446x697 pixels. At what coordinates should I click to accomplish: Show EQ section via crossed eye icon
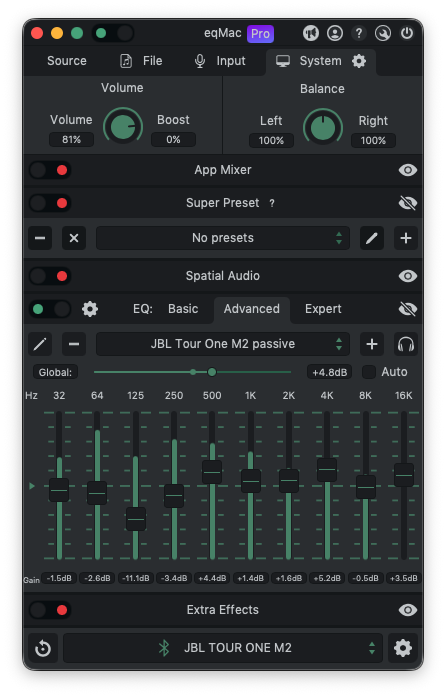pyautogui.click(x=408, y=309)
